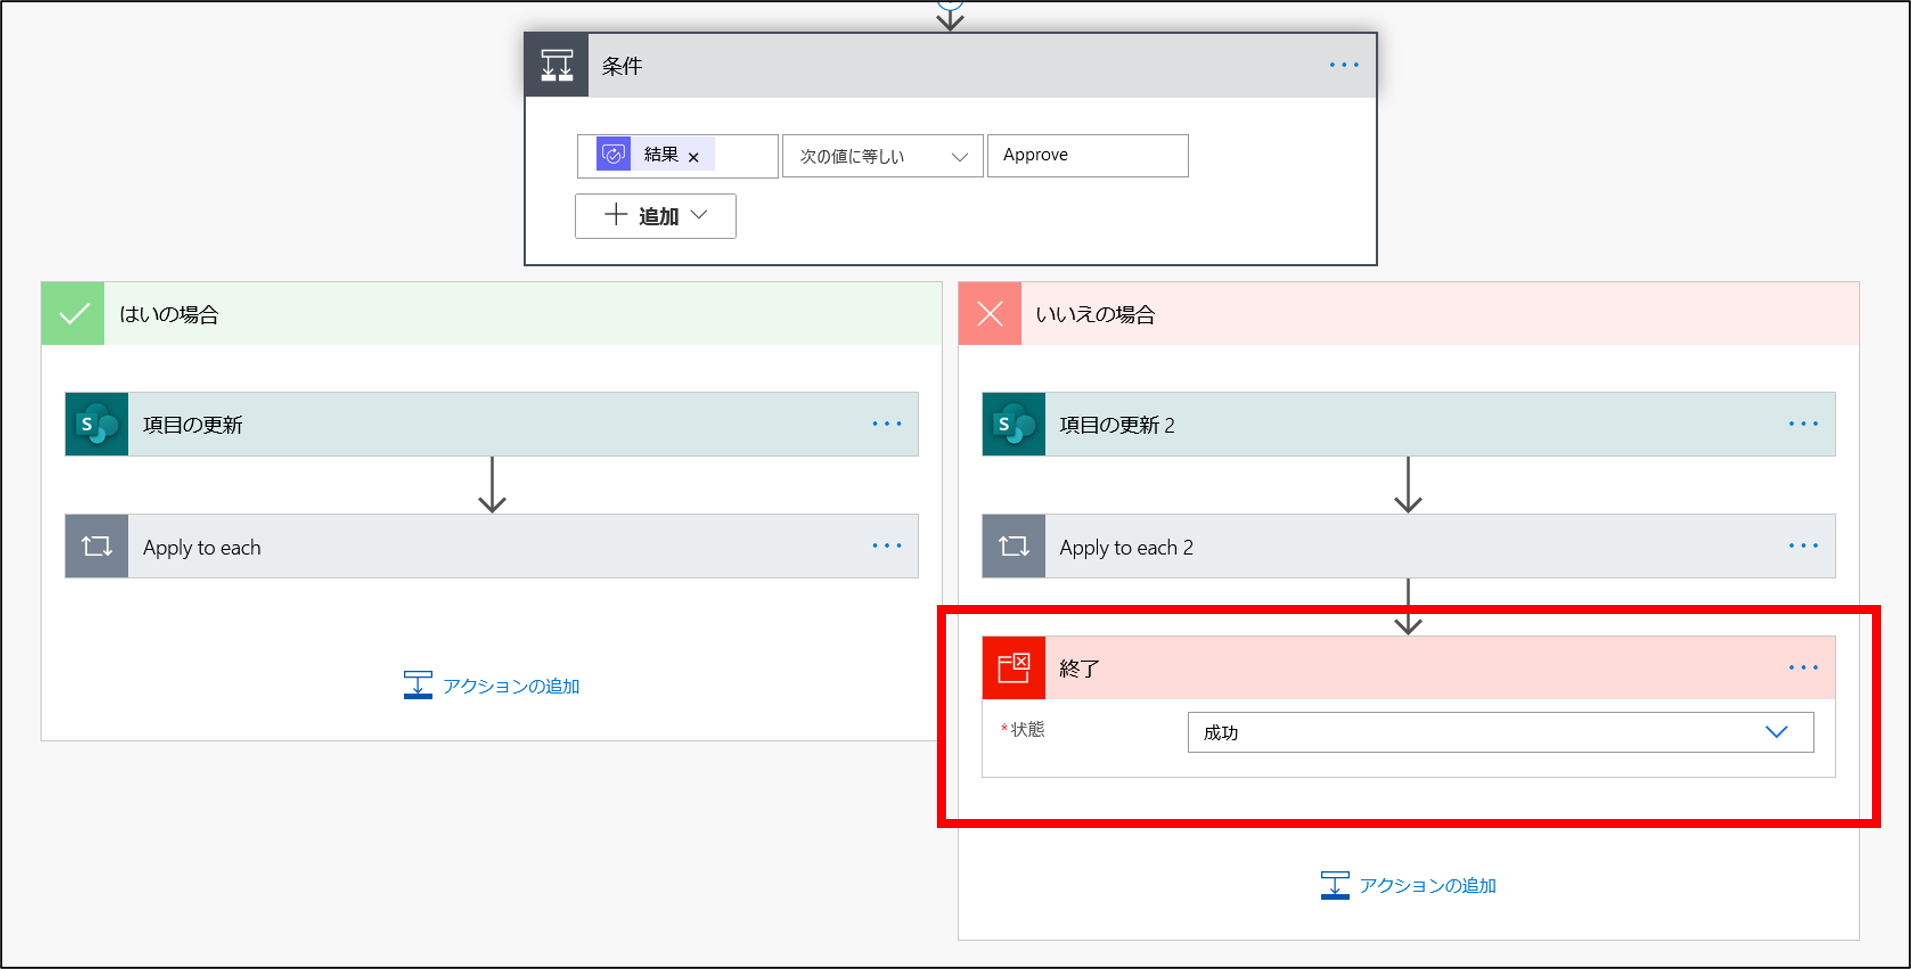
Task: Open the ellipsis menu on the 終了 action
Action: 1803,668
